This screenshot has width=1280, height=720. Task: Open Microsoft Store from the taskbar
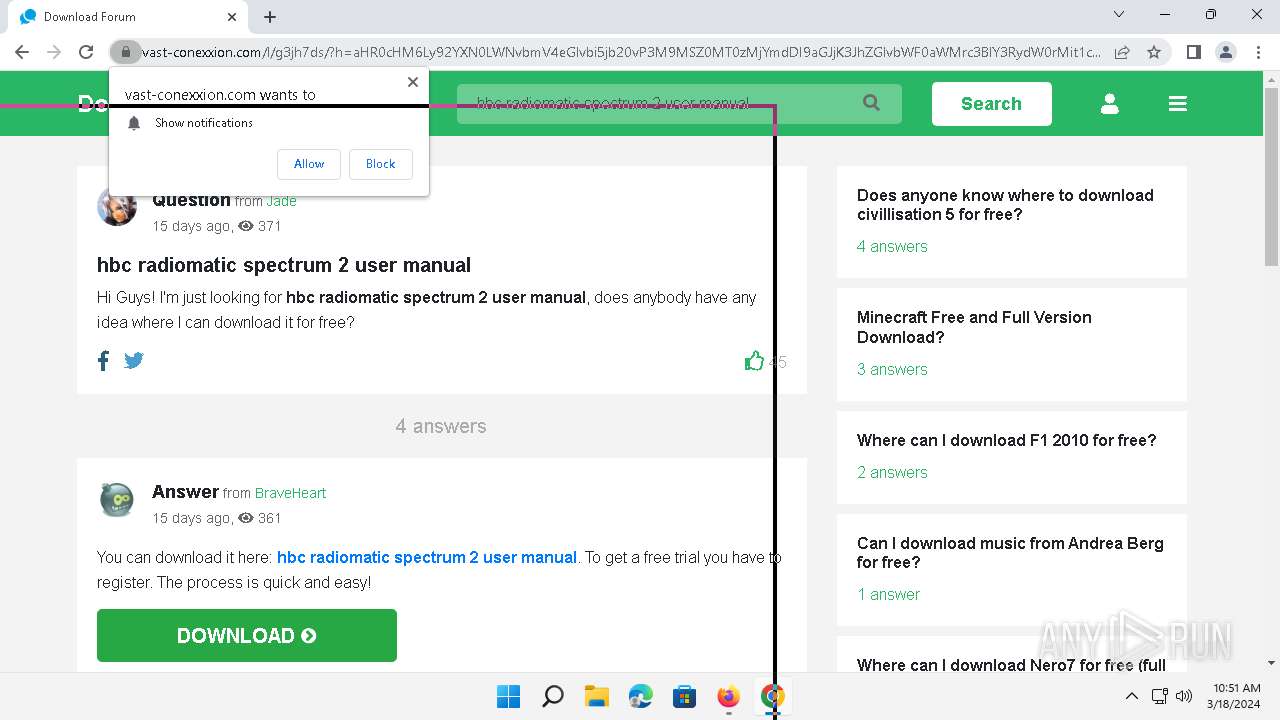685,696
